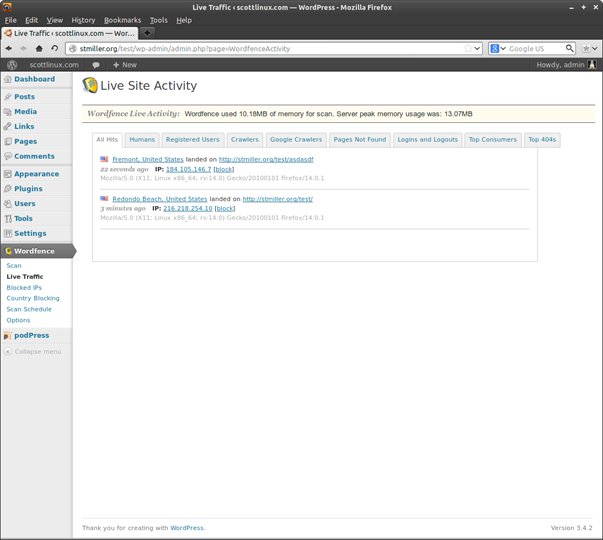The height and width of the screenshot is (540, 603).
Task: Open the search engine selector dropdown
Action: pyautogui.click(x=497, y=48)
